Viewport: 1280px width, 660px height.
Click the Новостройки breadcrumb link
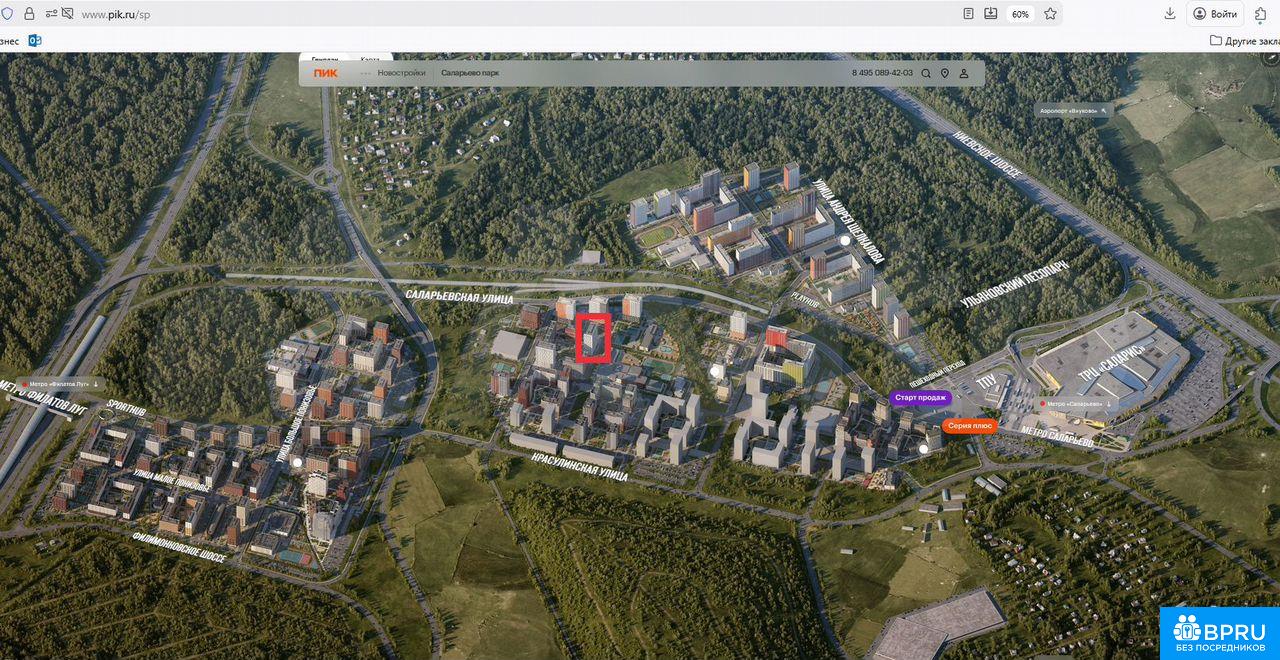(x=401, y=73)
